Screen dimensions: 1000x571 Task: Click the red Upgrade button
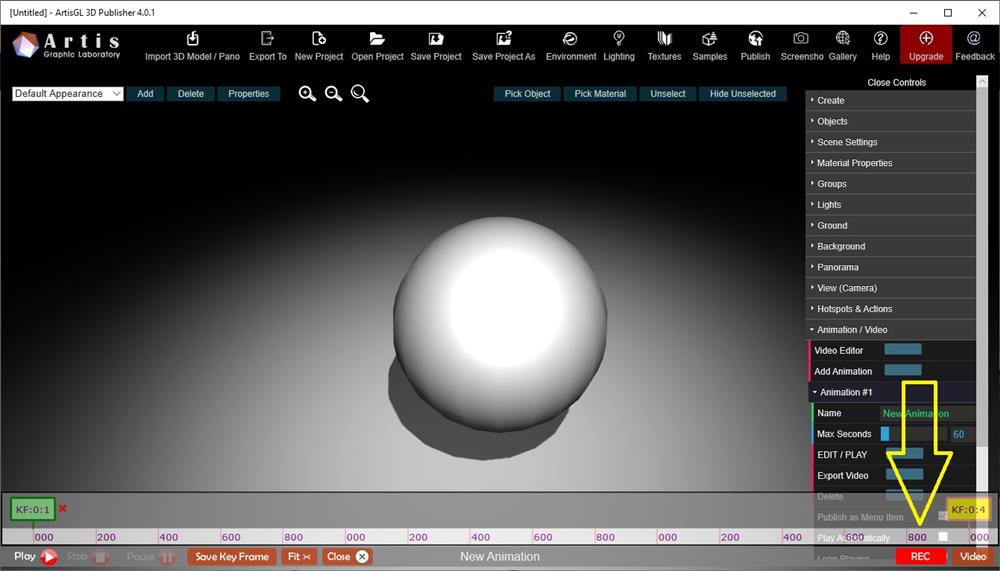(926, 45)
